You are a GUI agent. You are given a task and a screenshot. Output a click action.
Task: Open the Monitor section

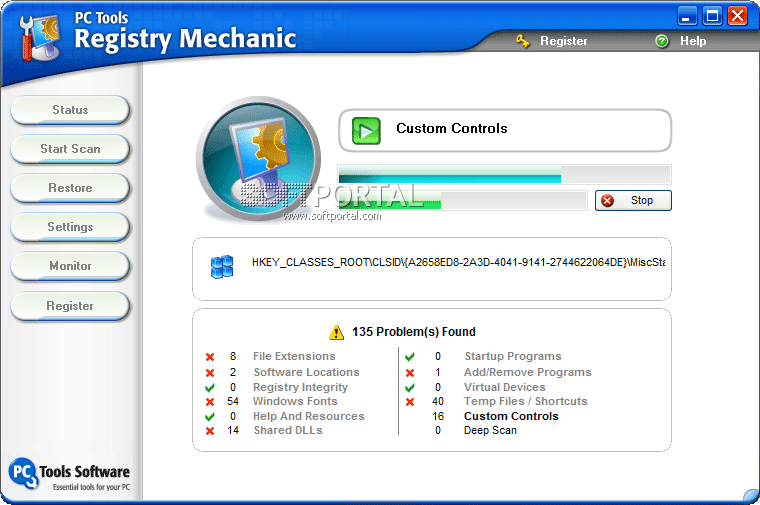click(x=70, y=266)
